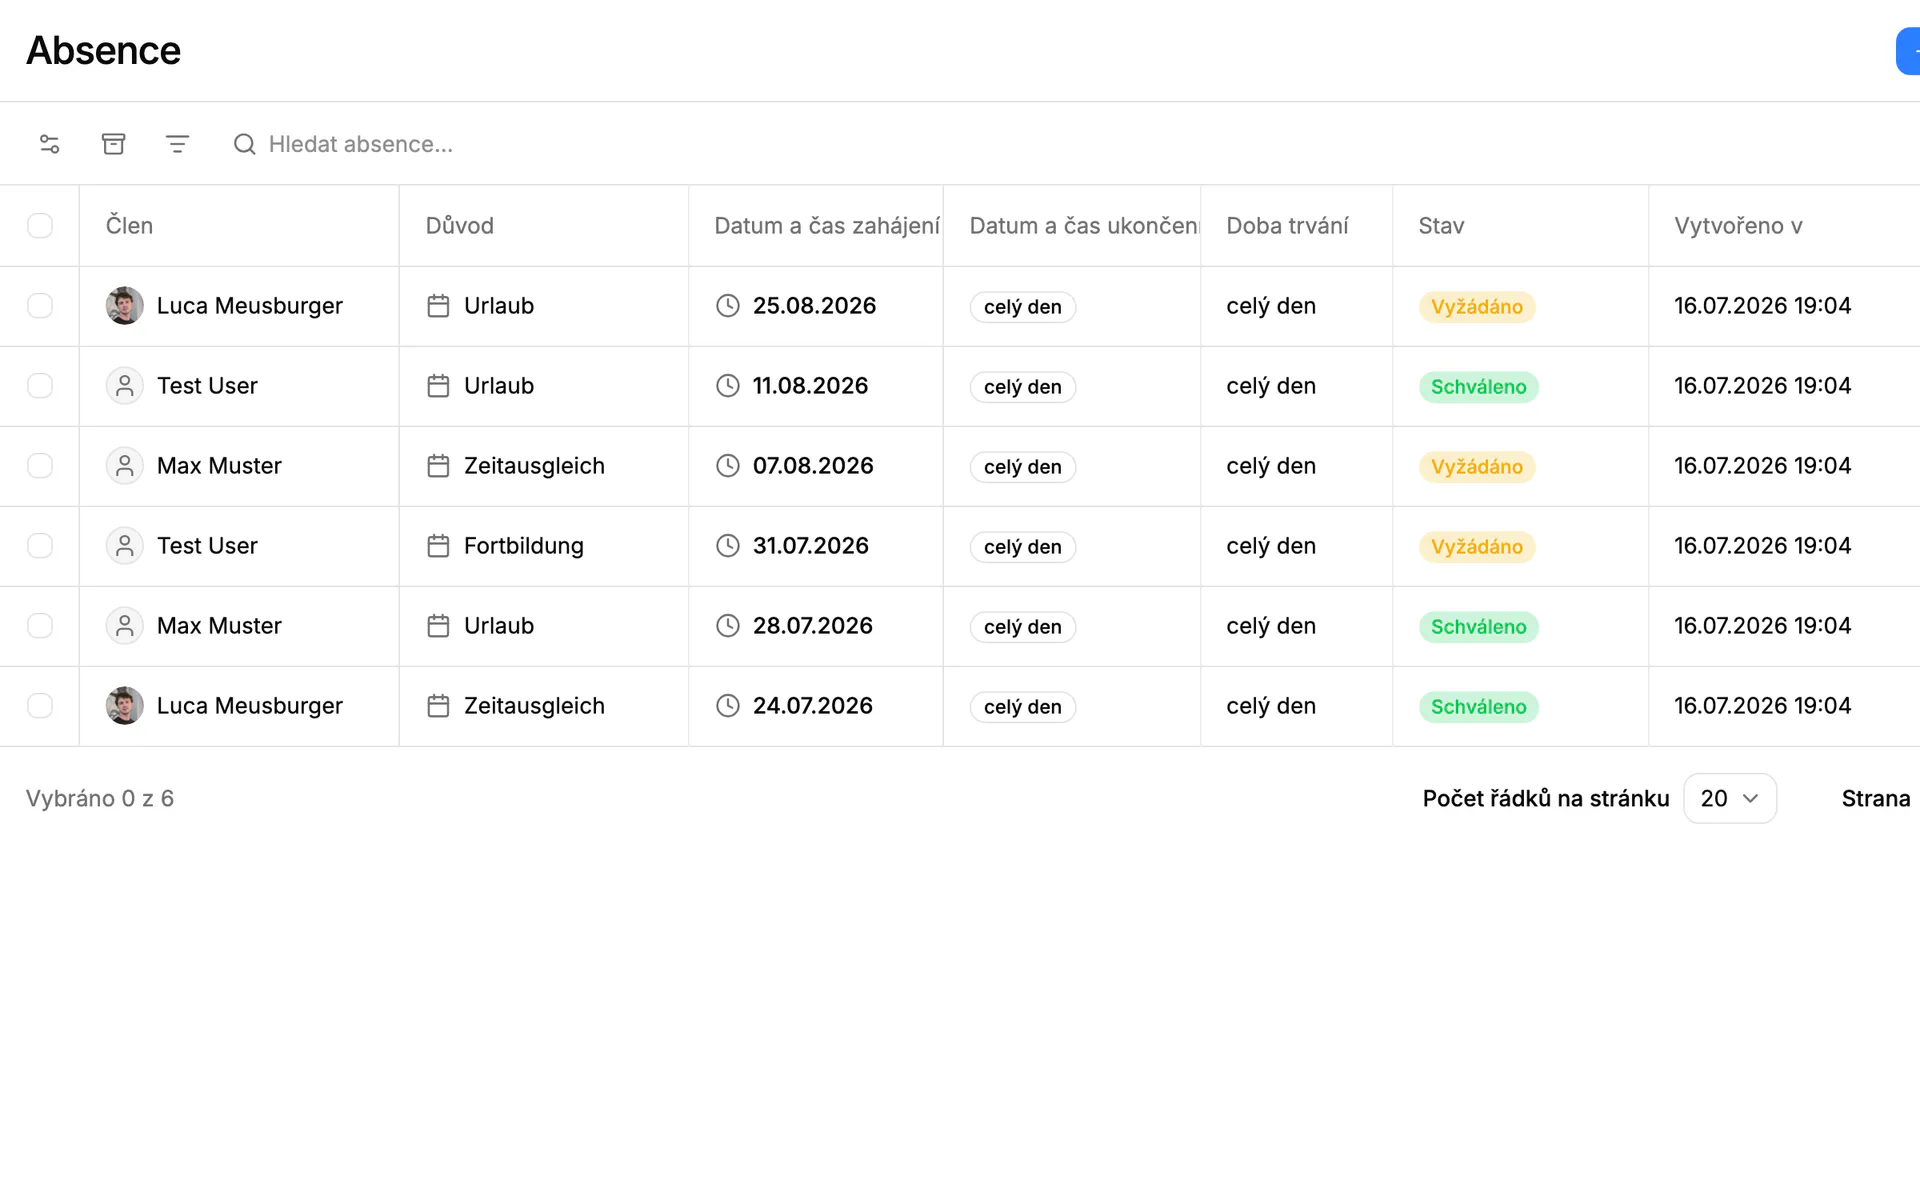Toggle the select-all checkbox in the header

[x=40, y=226]
